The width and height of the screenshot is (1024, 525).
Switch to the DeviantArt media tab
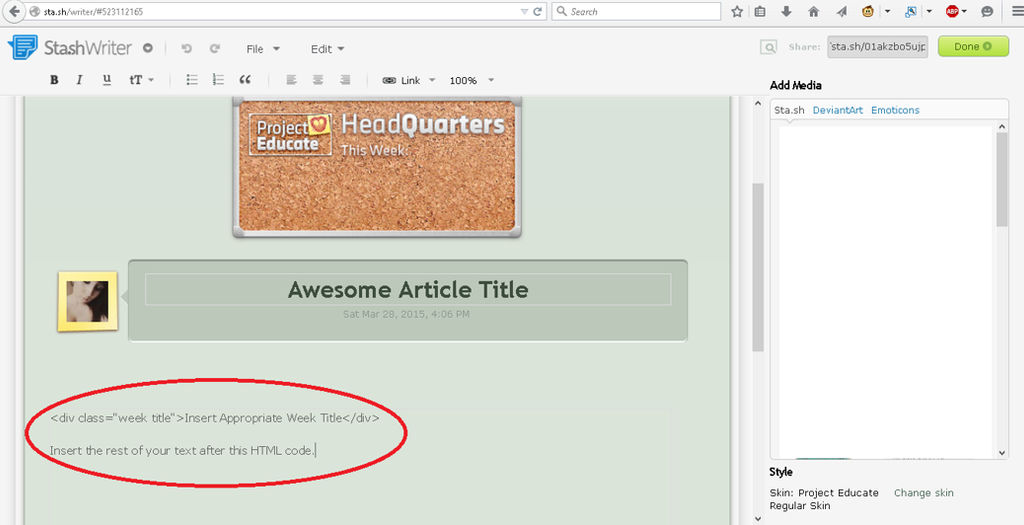[837, 110]
